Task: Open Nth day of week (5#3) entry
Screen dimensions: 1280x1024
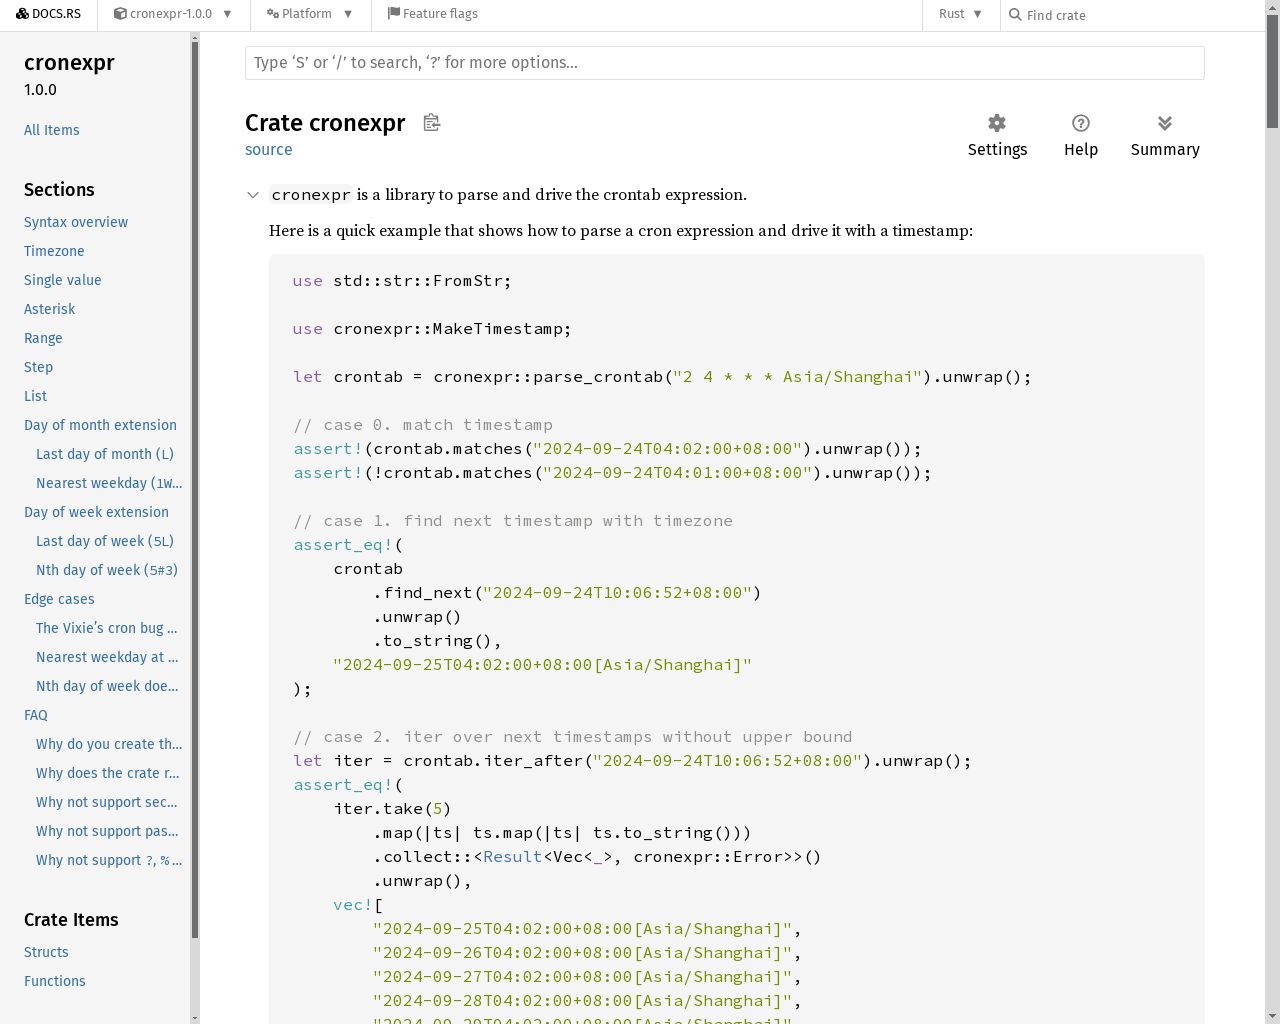Action: 107,570
